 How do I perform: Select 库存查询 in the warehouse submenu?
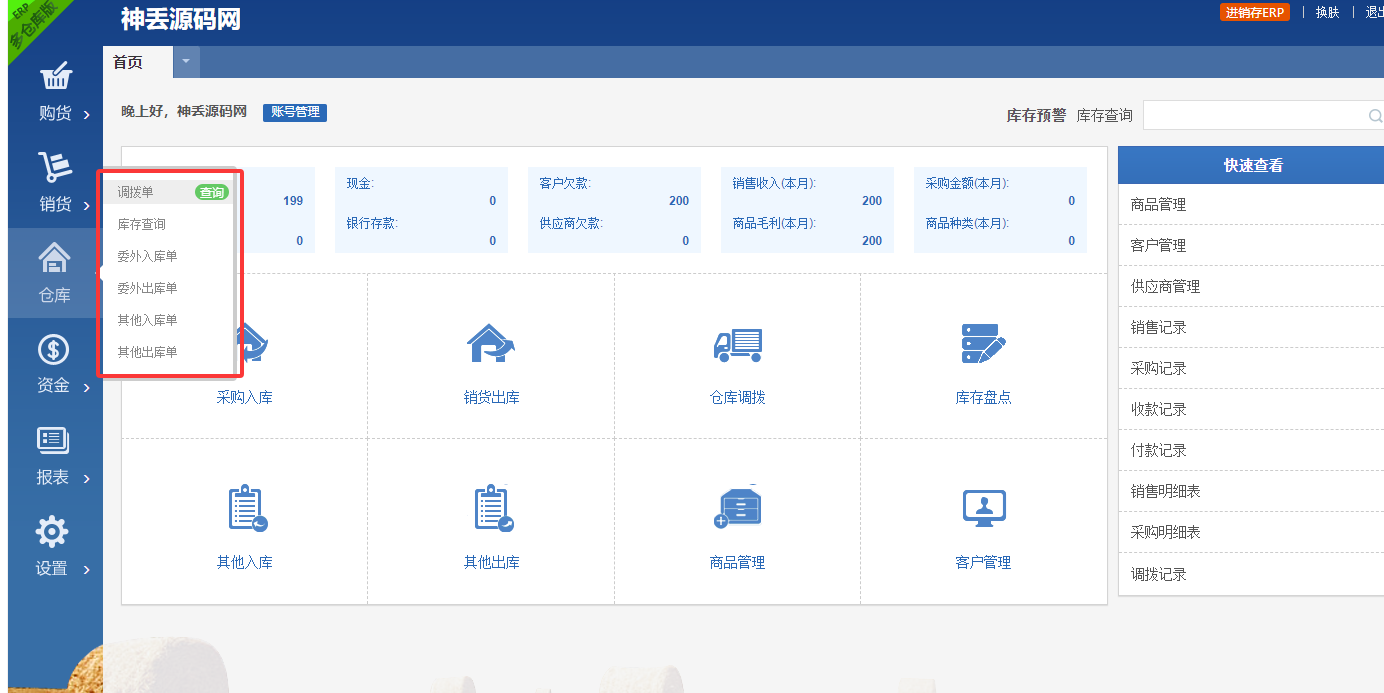coord(141,224)
